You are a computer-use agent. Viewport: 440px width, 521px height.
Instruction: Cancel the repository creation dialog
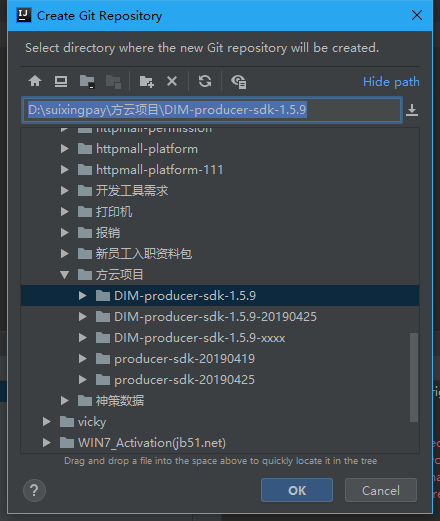381,490
